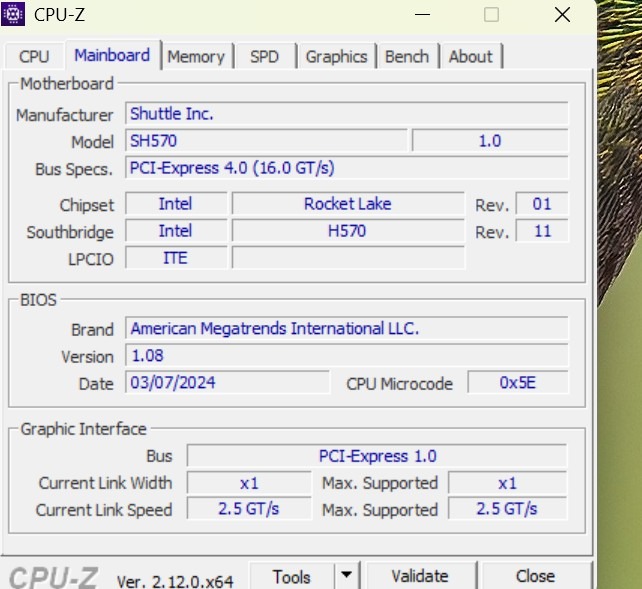
Task: Click the Southbridge label
Action: click(x=70, y=232)
